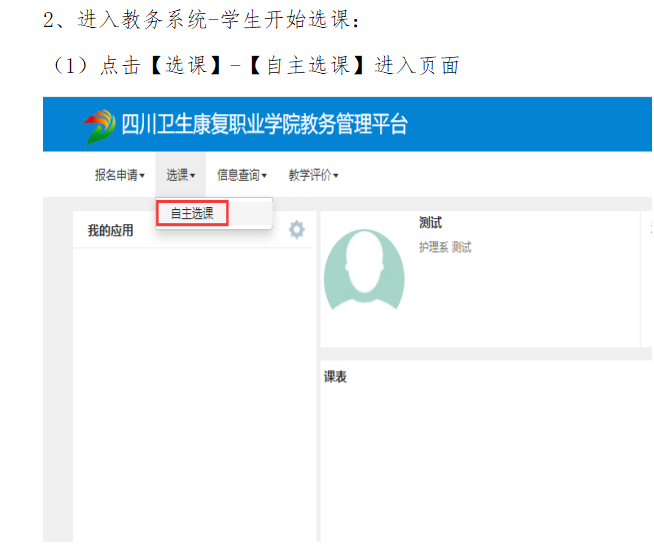This screenshot has width=654, height=554.
Task: Click the 四川卫生康复职业学院教务管理平台 title
Action: click(264, 125)
